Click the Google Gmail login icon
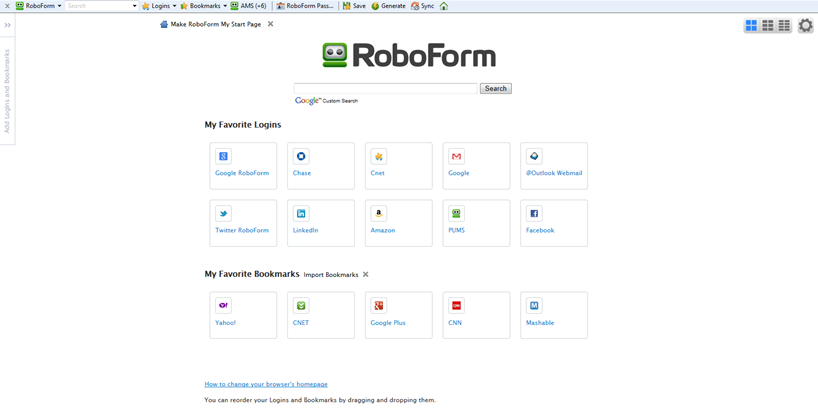 pos(456,157)
